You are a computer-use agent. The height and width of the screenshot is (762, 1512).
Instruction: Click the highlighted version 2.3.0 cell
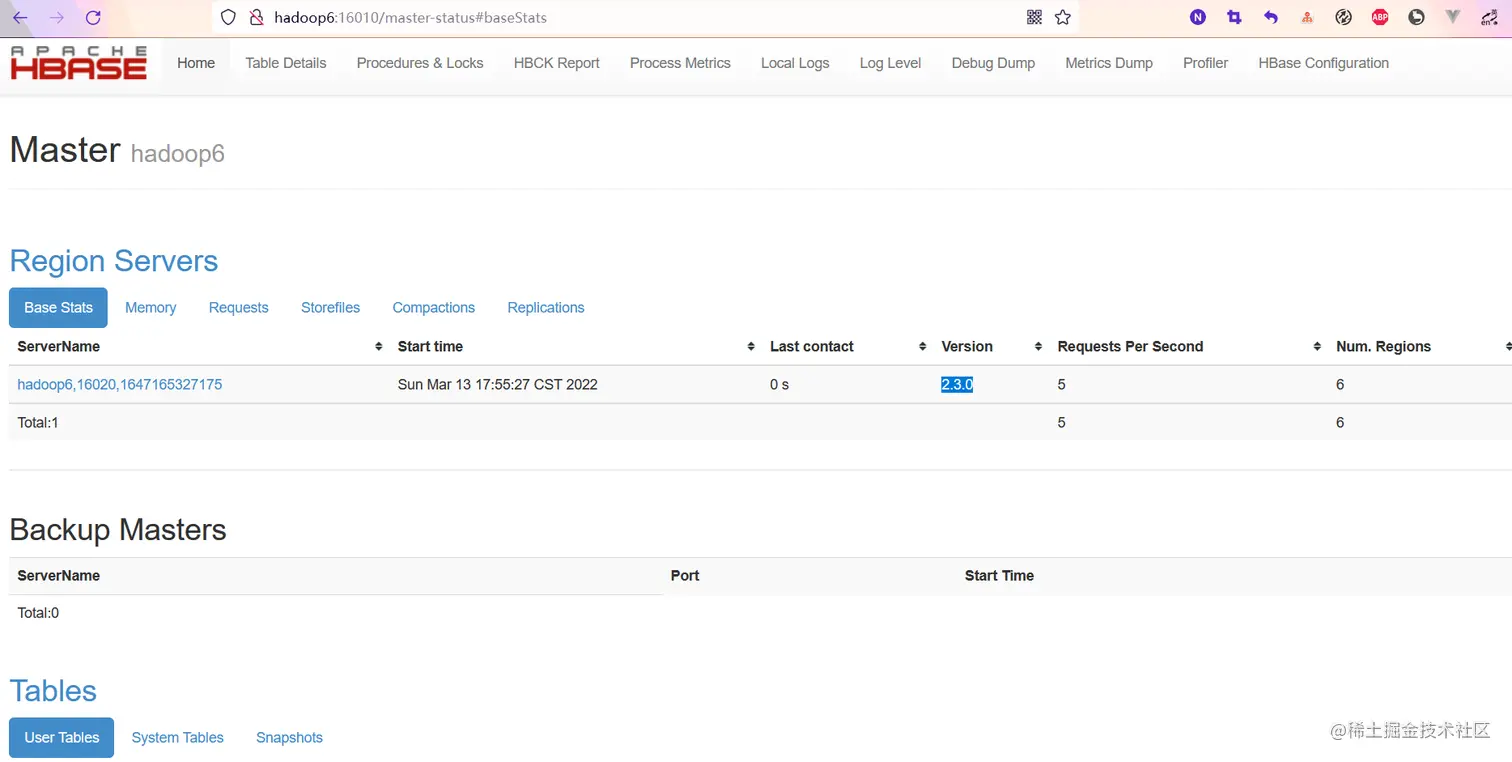click(x=957, y=384)
